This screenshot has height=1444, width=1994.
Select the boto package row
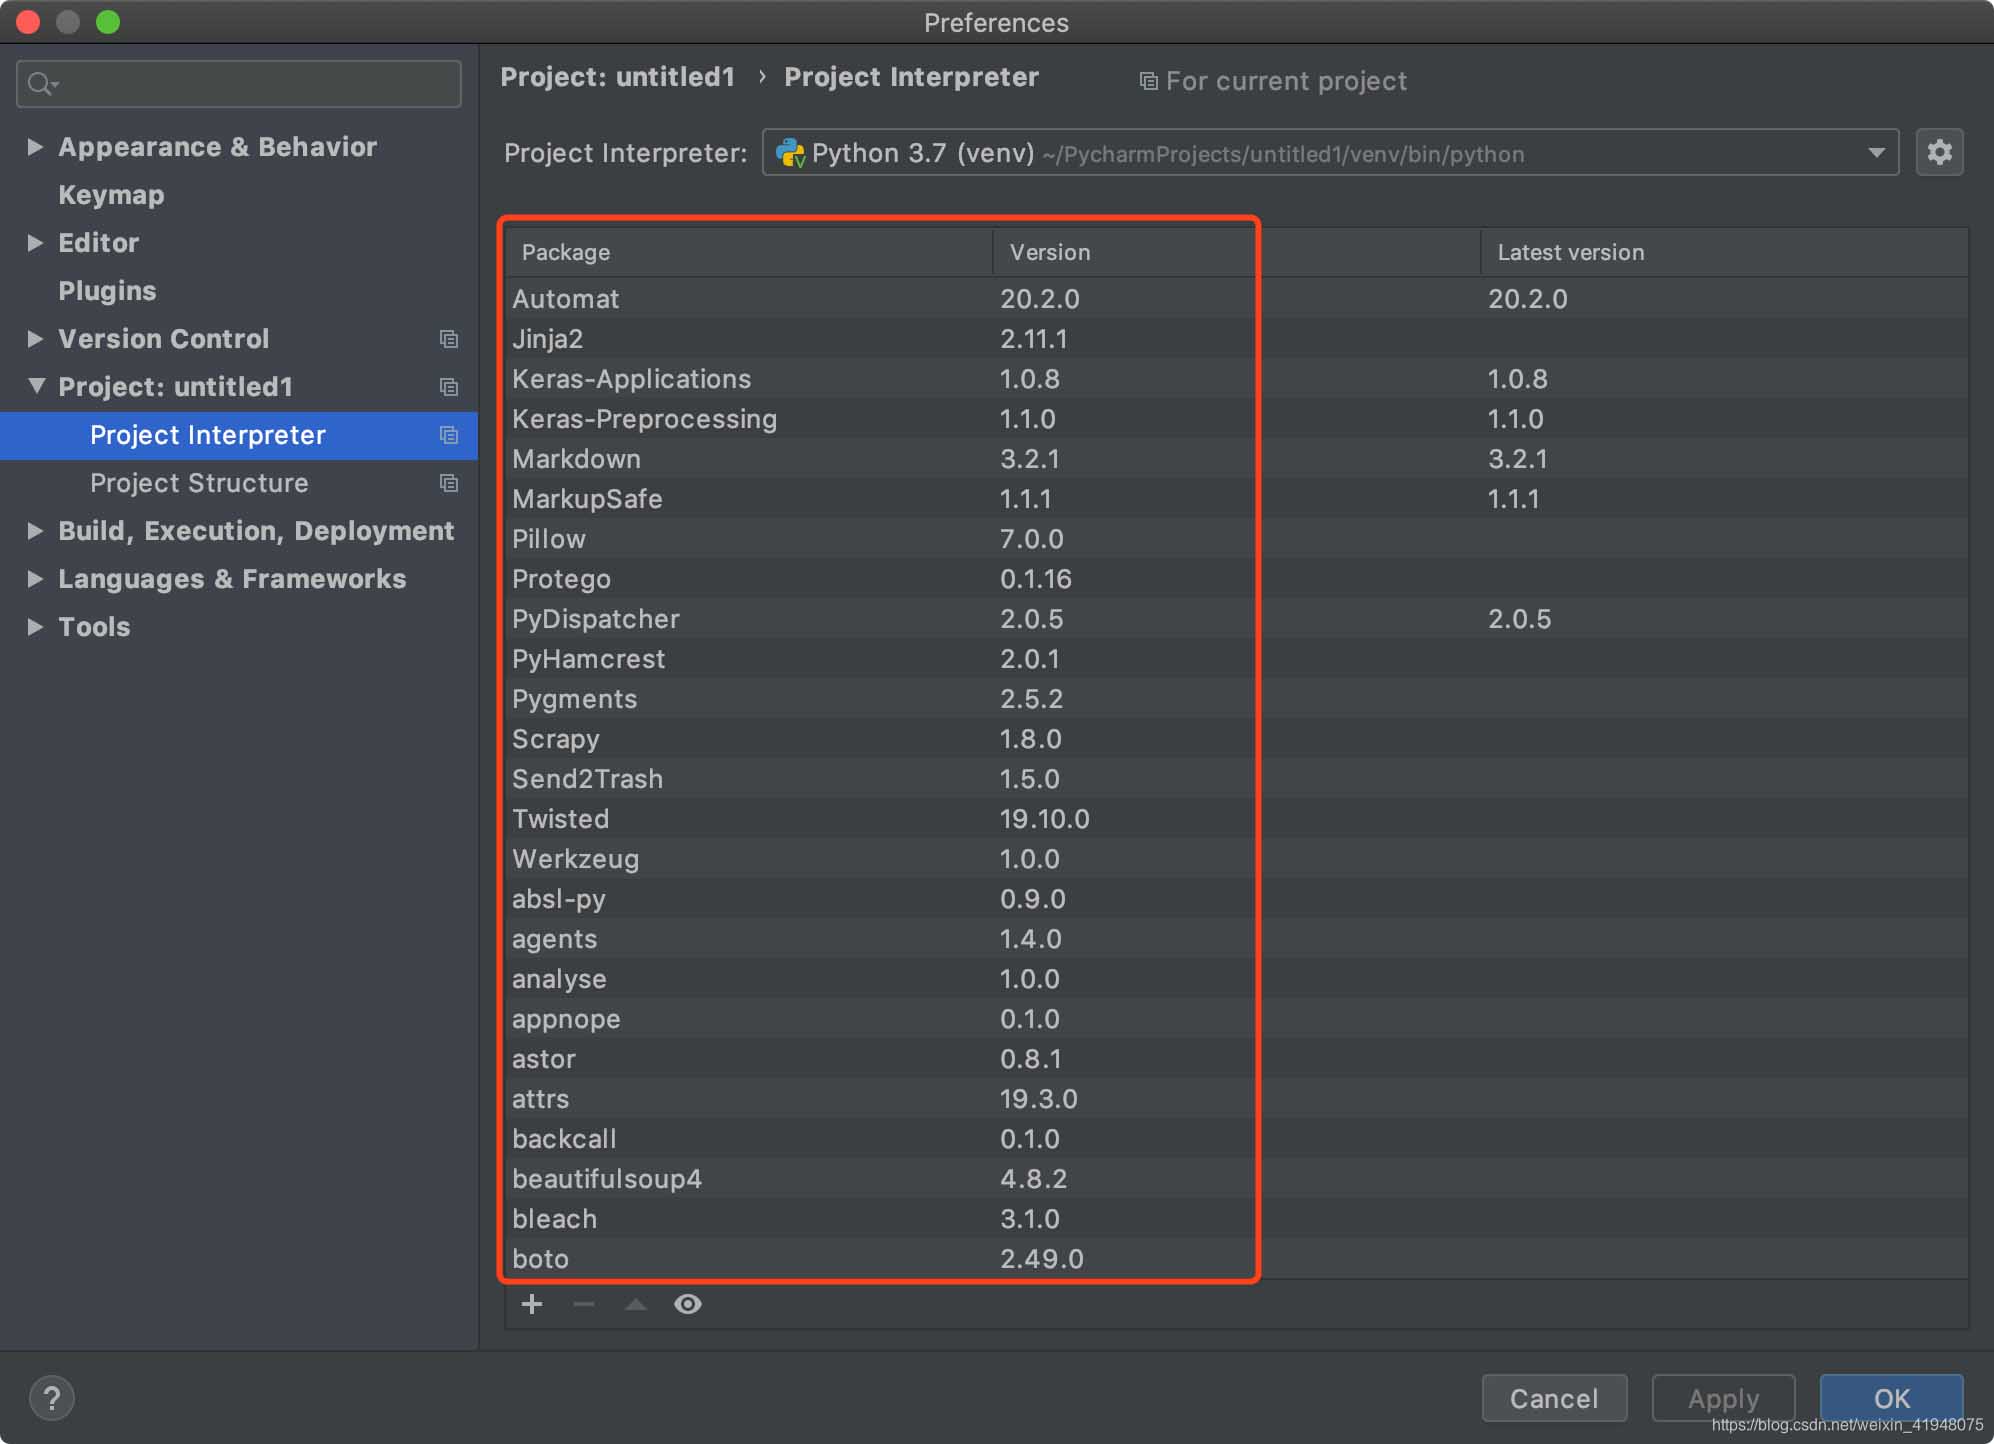pyautogui.click(x=1237, y=1259)
